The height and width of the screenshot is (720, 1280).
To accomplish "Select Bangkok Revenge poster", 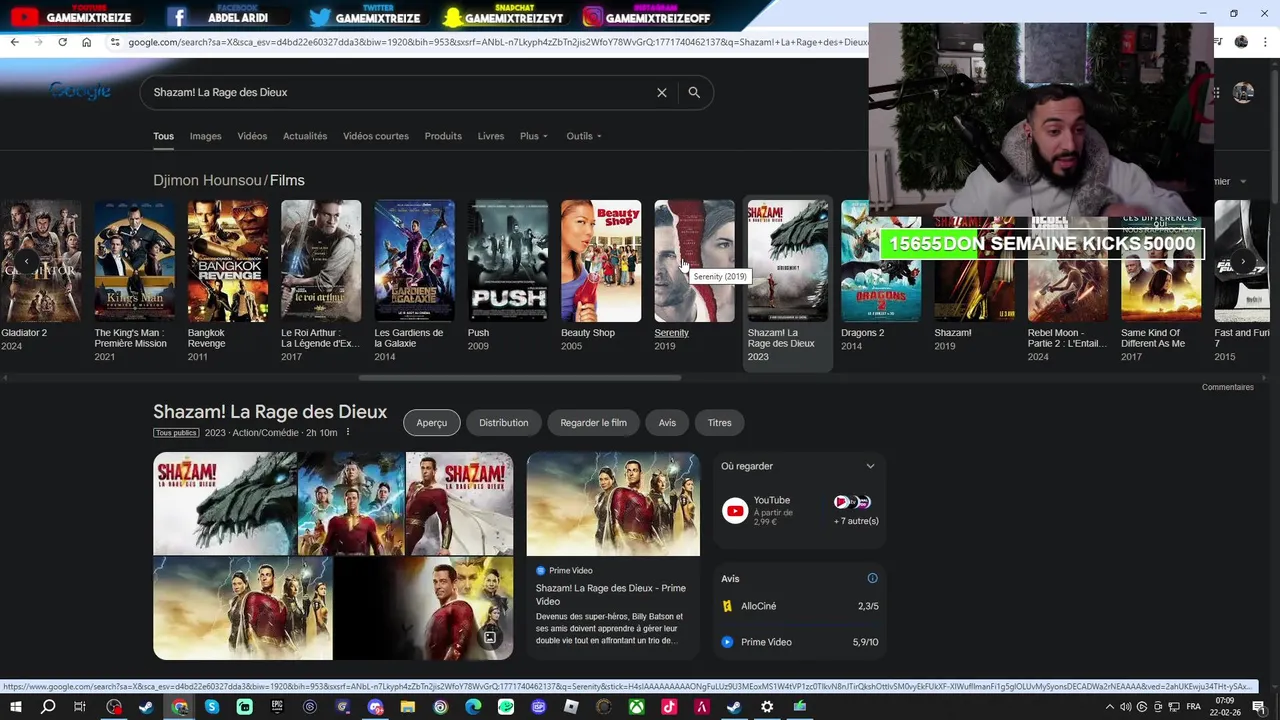I will (x=228, y=261).
